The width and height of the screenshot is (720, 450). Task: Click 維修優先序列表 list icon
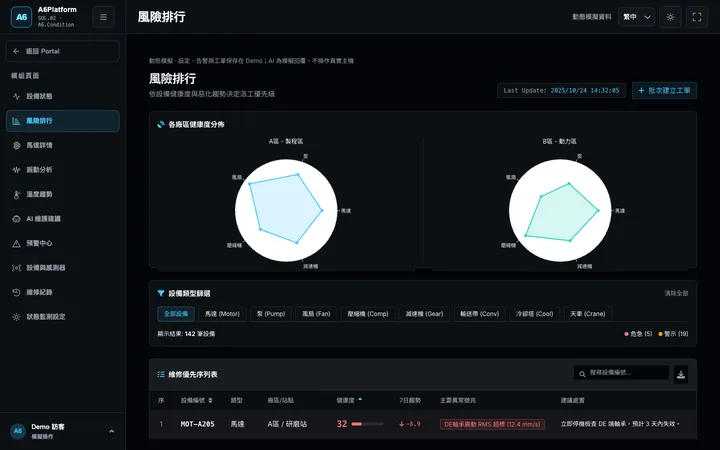161,374
